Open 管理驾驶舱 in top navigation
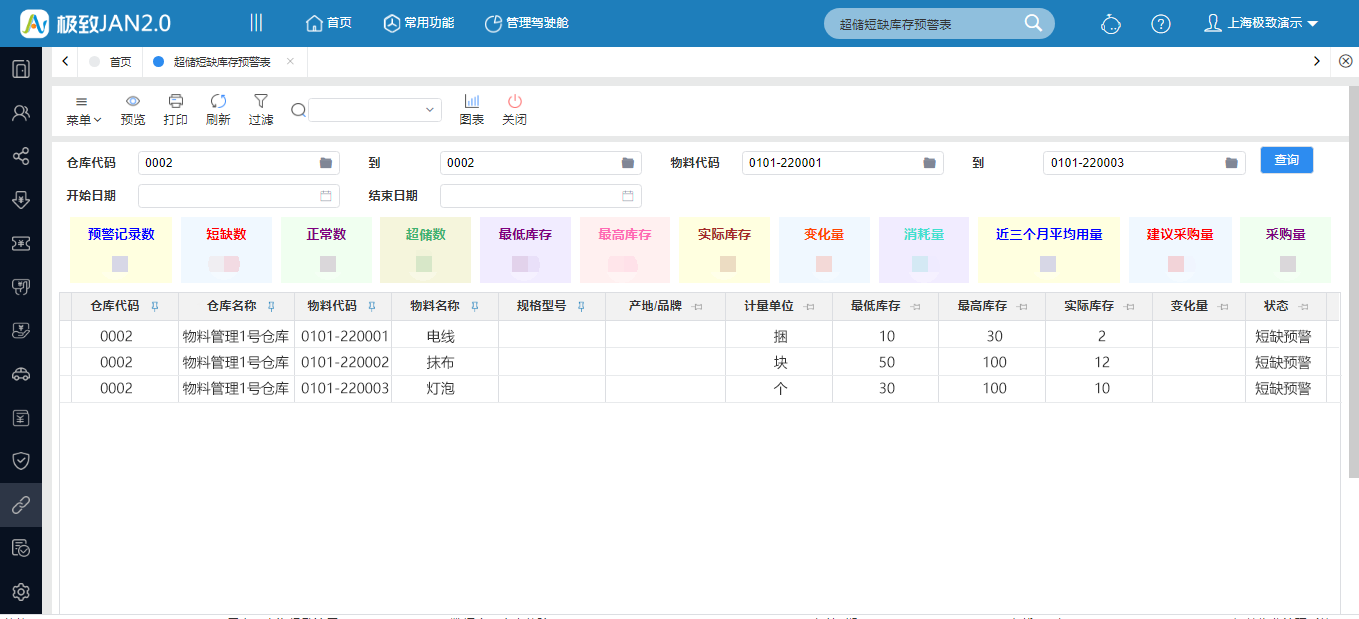This screenshot has width=1359, height=619. tap(526, 23)
